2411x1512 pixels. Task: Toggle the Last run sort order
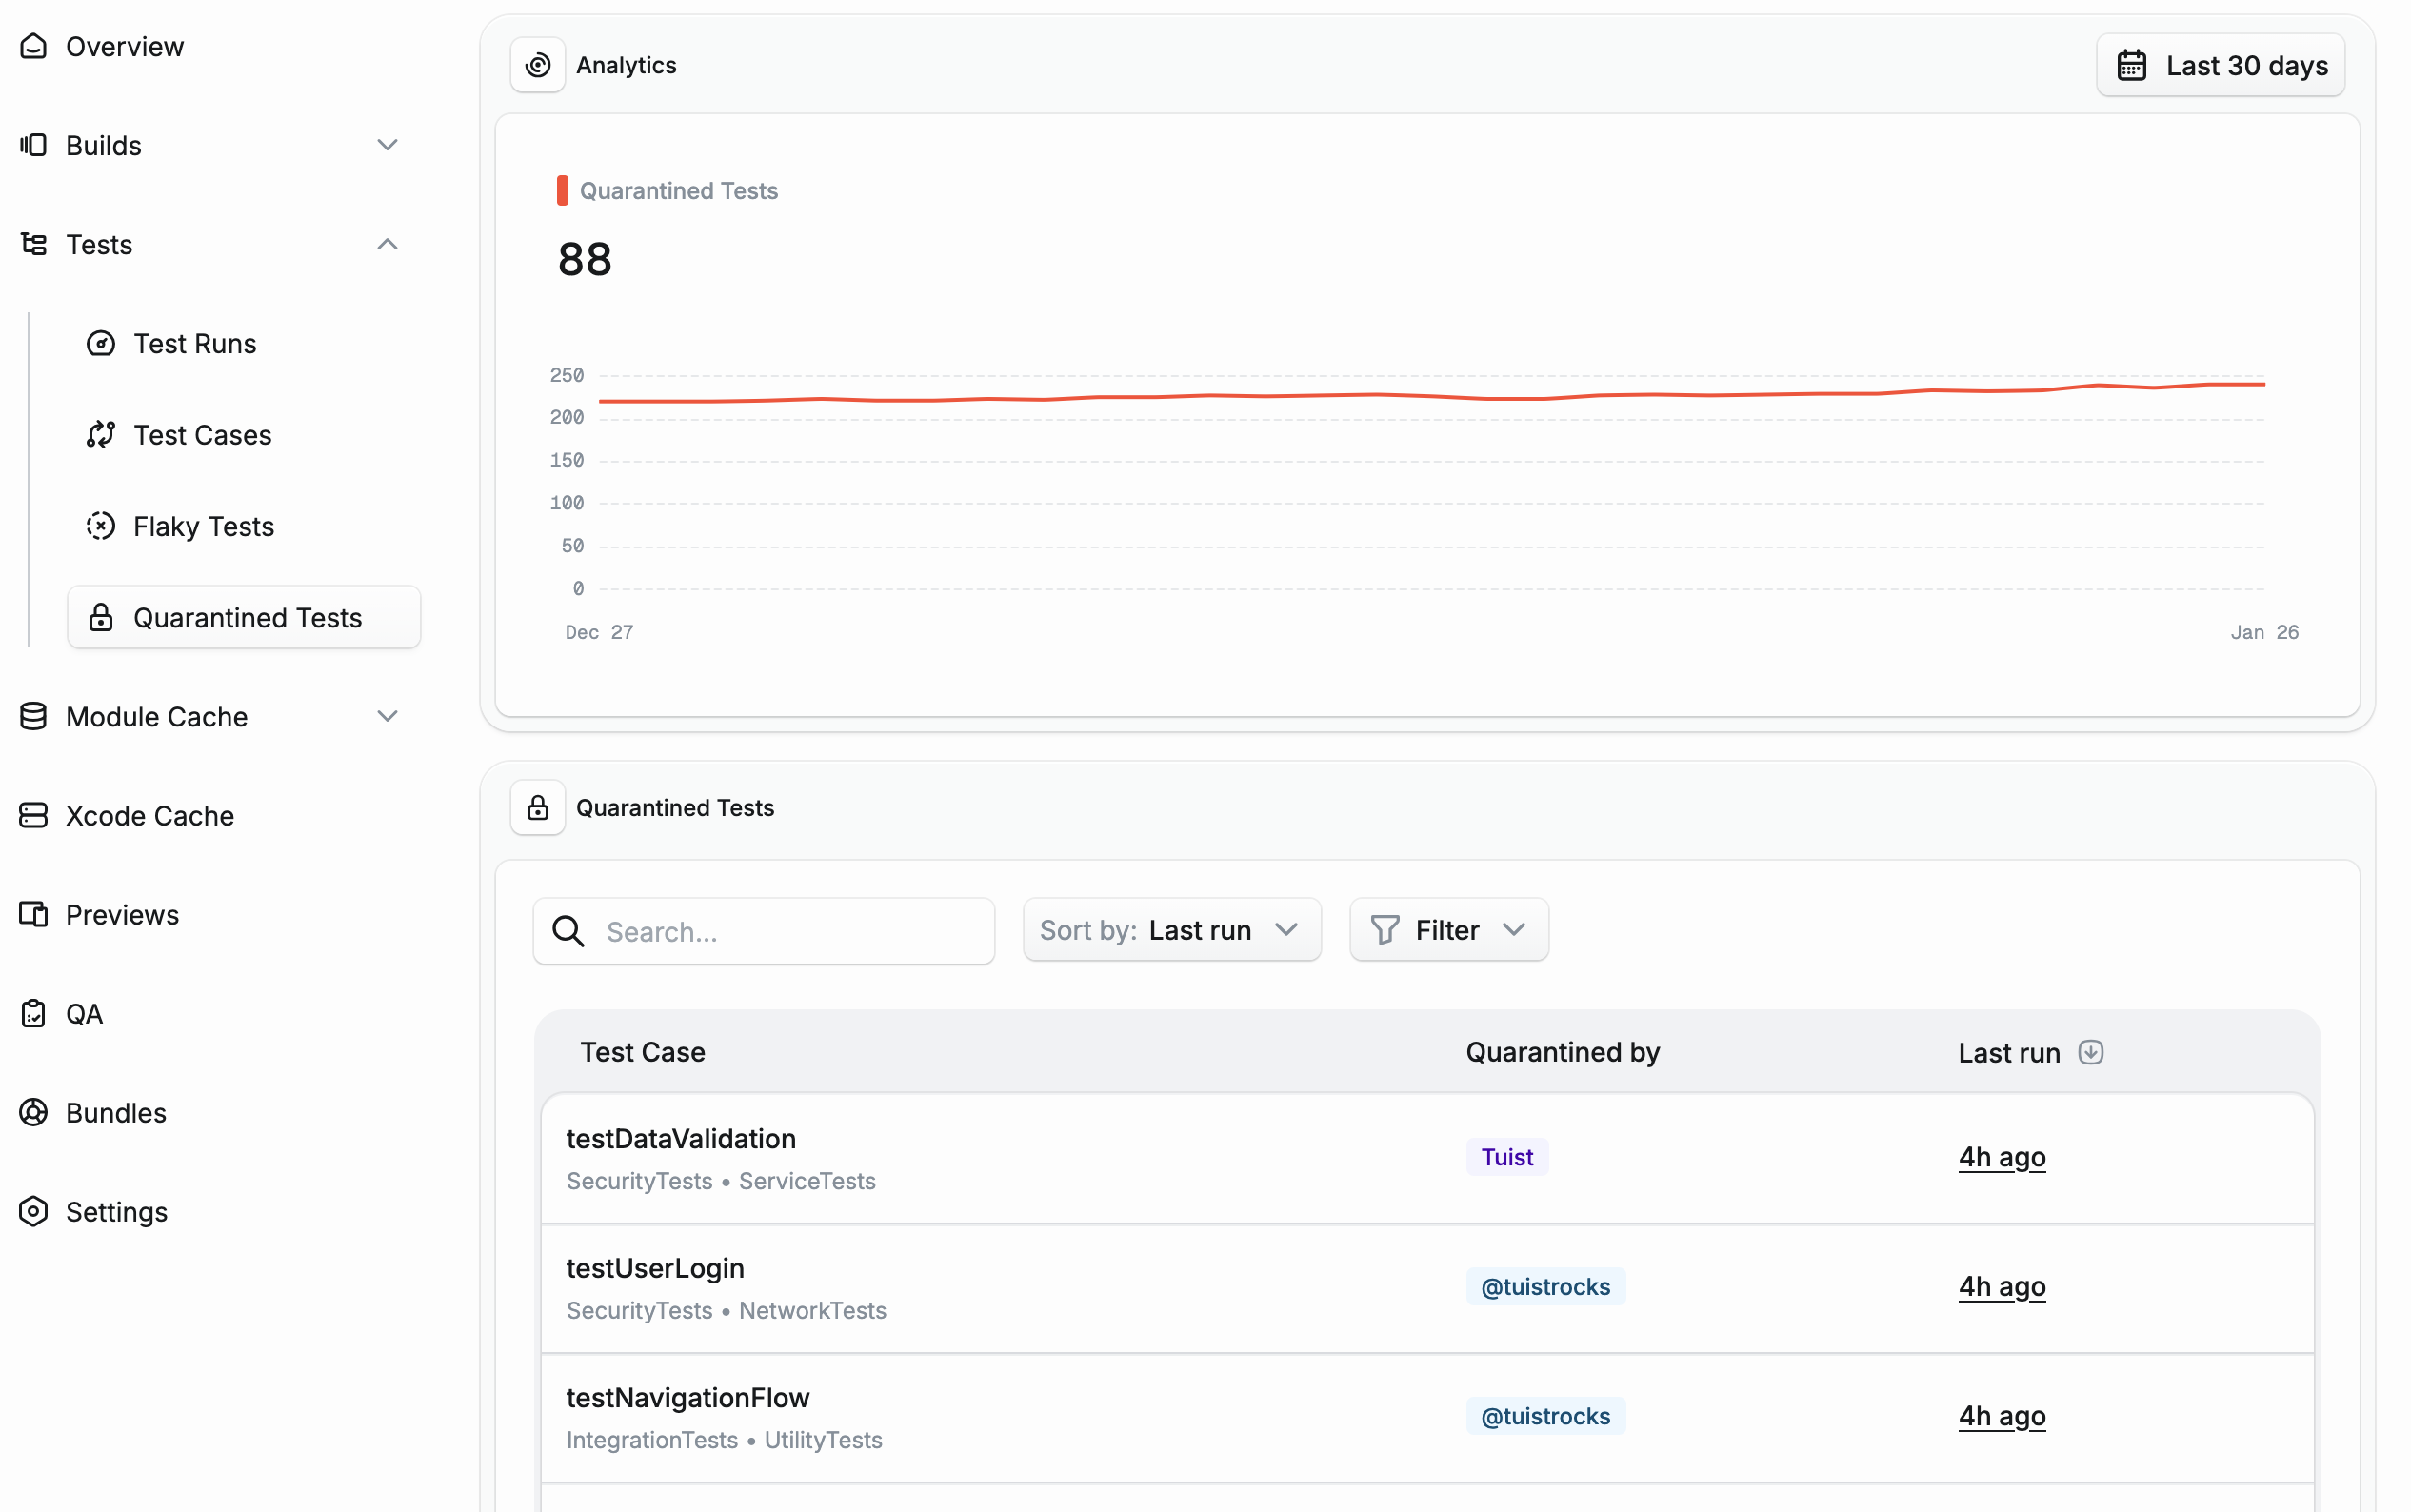(2090, 1051)
